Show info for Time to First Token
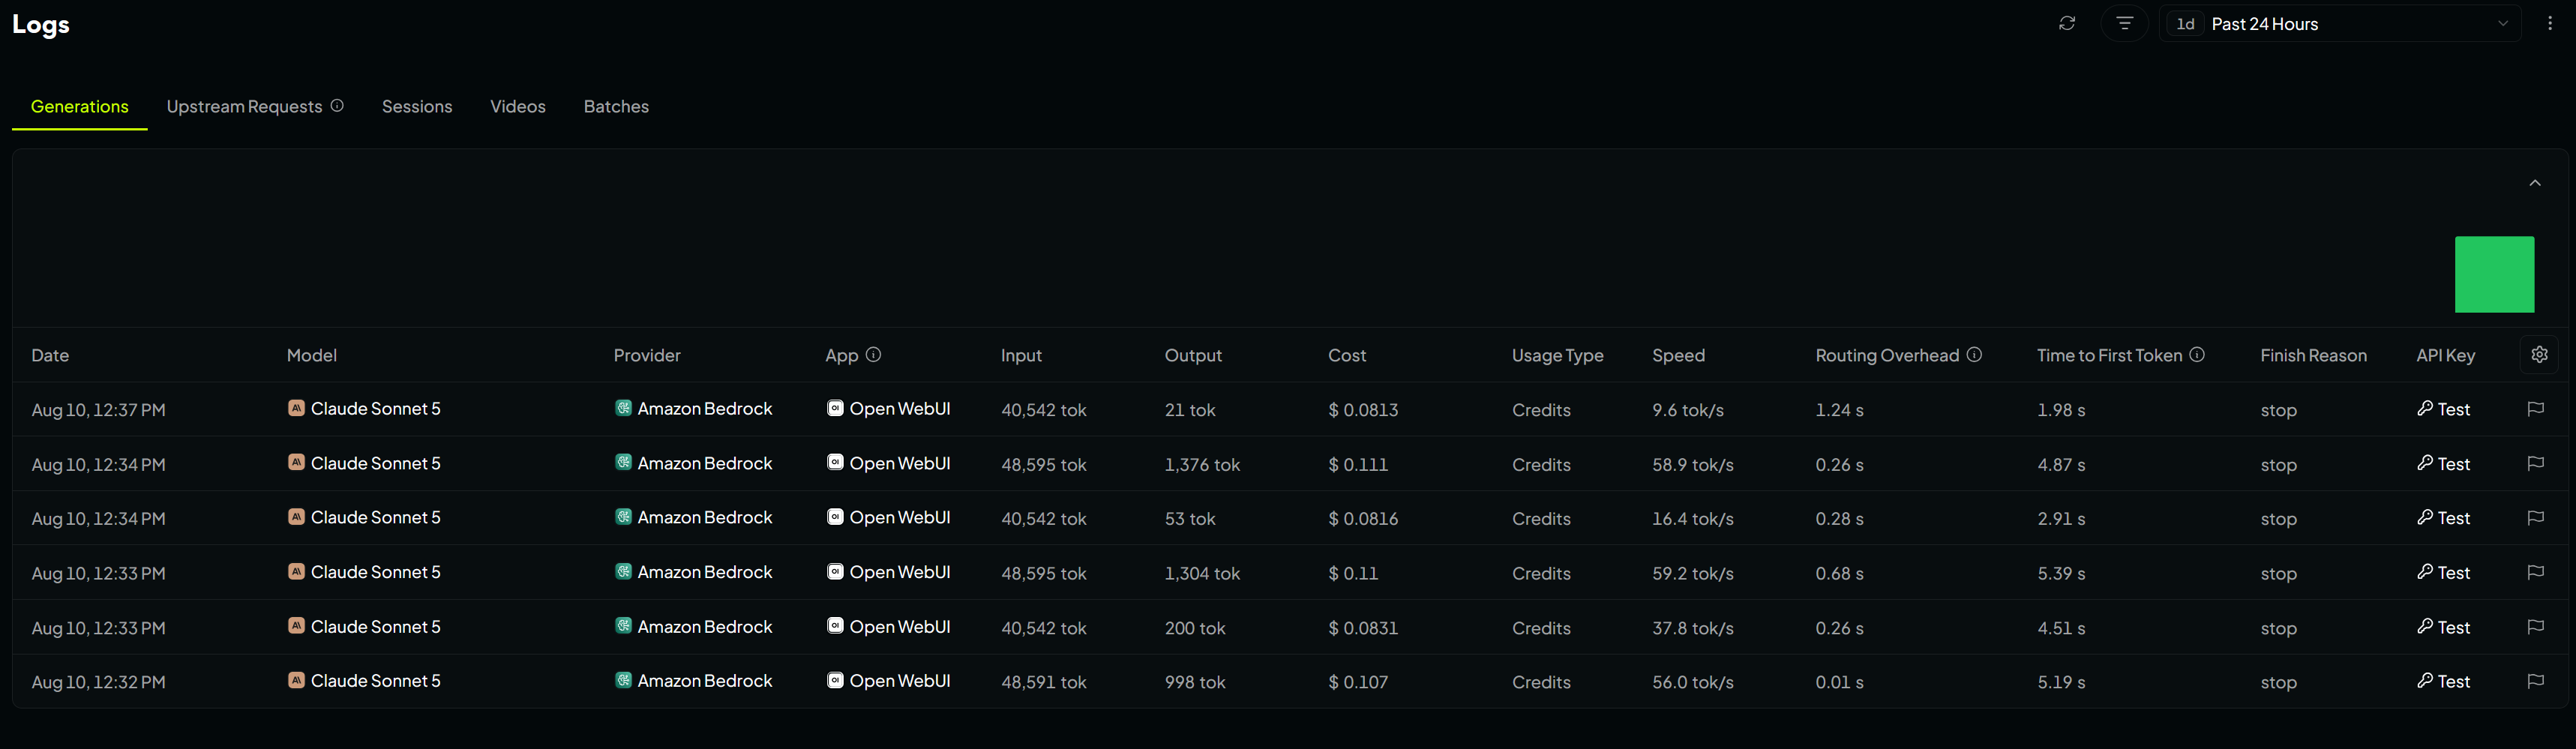2576x749 pixels. [x=2197, y=355]
